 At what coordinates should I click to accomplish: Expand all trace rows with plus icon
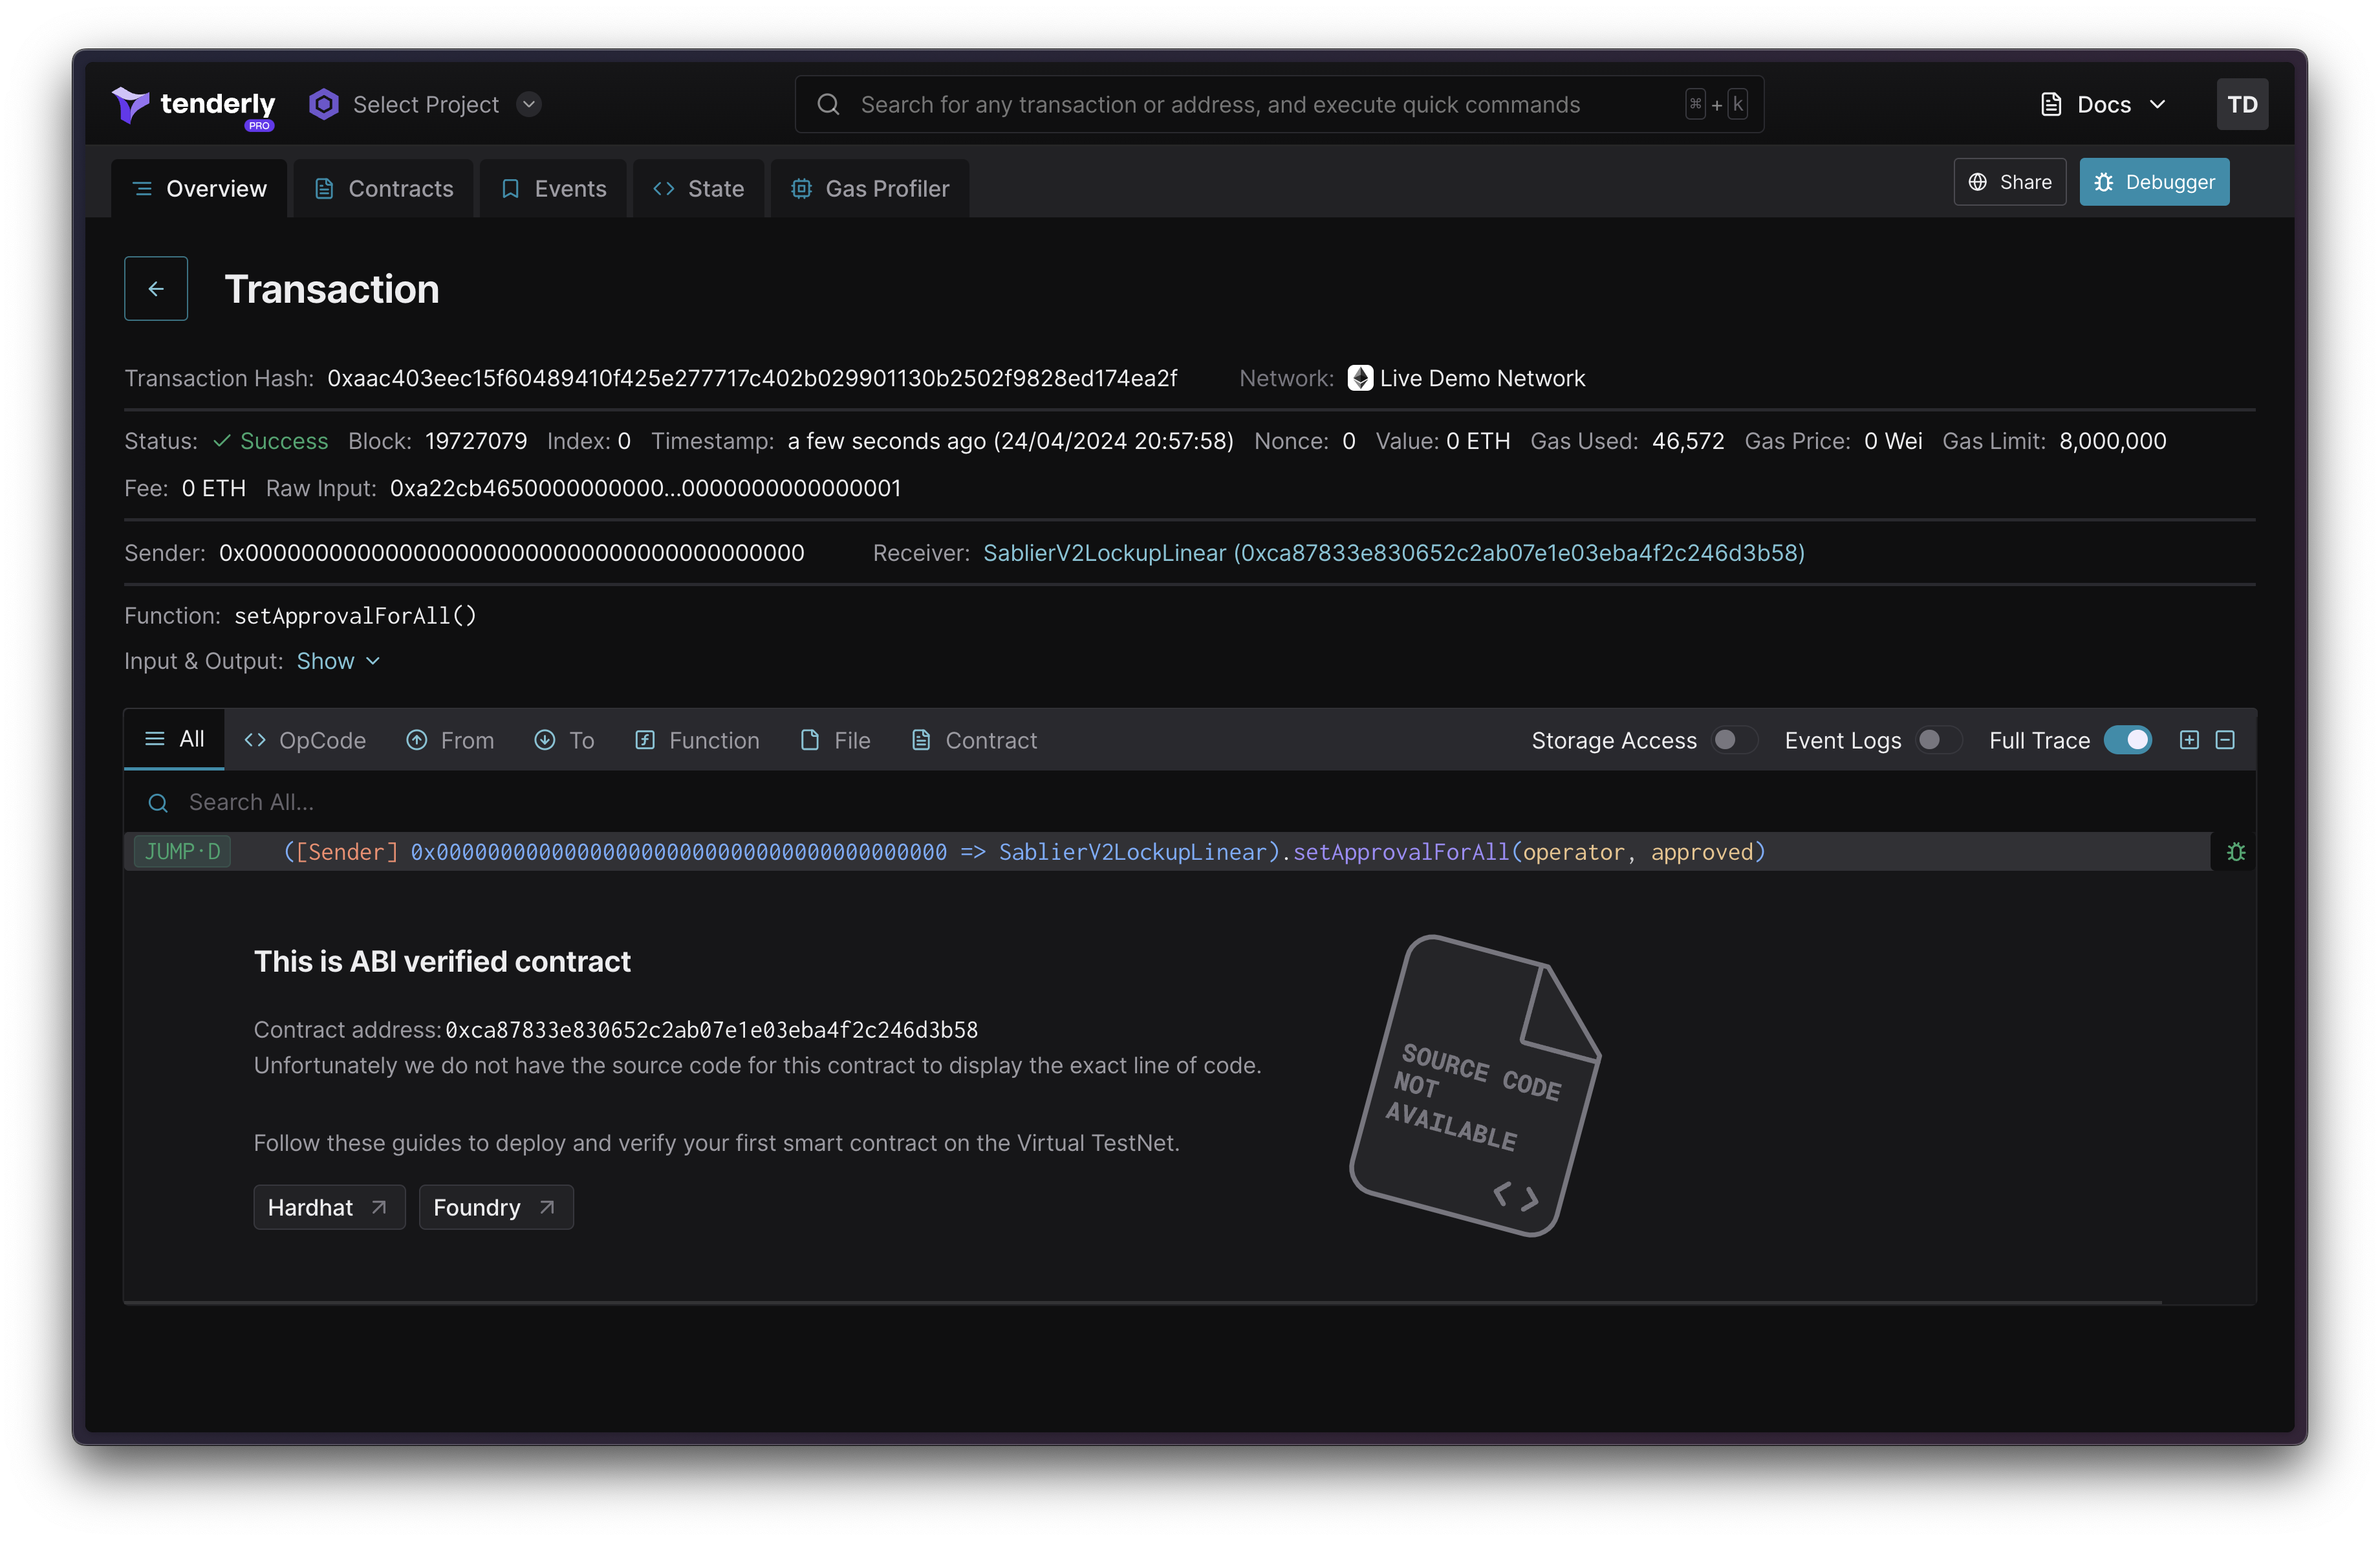tap(2189, 740)
